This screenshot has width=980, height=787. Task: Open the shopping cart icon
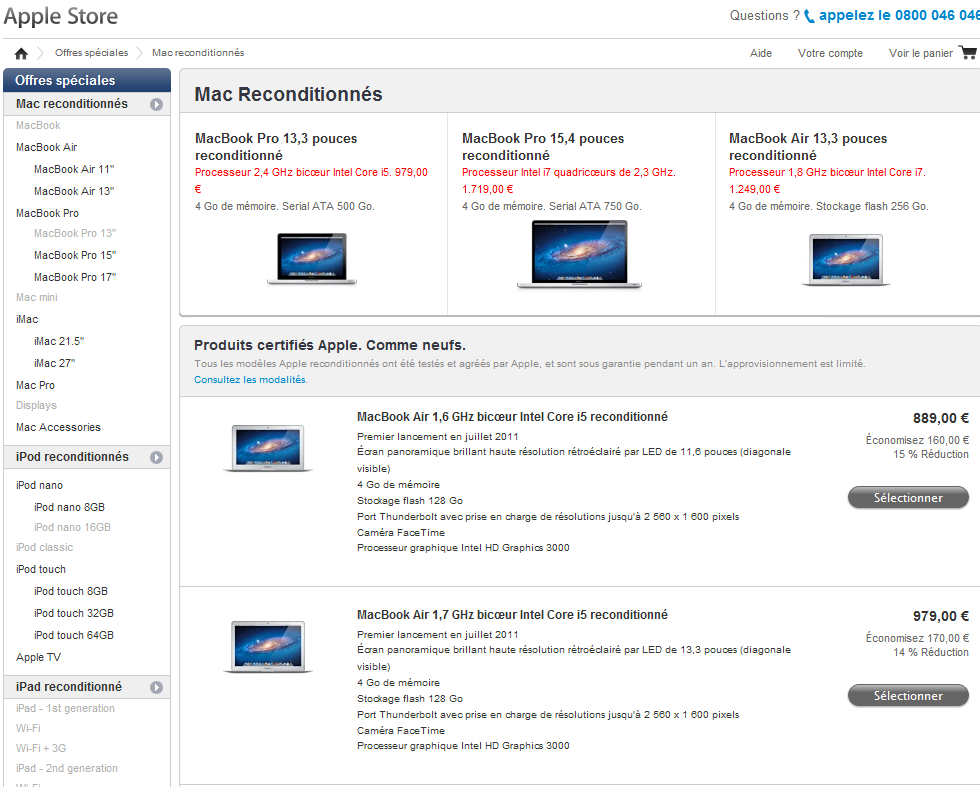pos(968,53)
